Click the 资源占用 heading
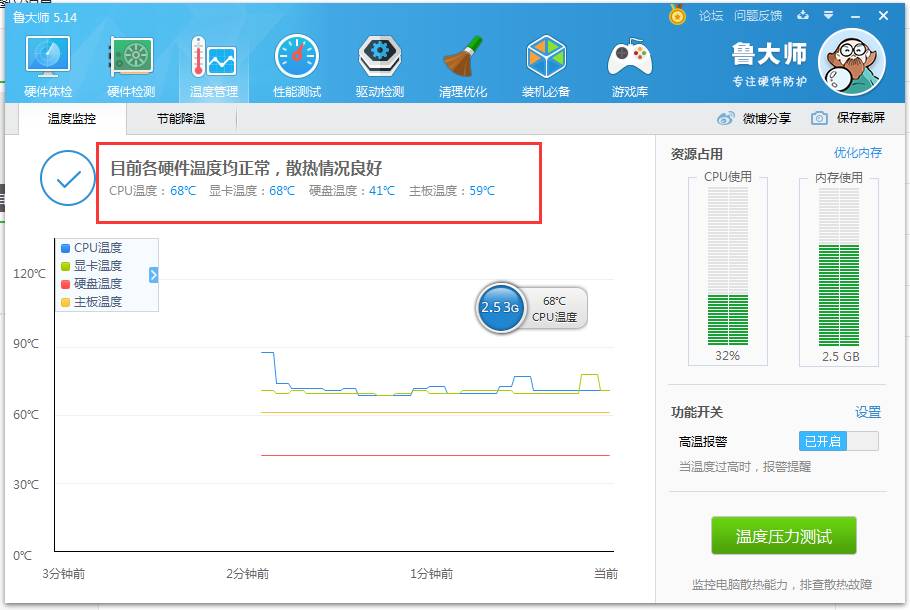Screen dimensions: 910x610 [696, 154]
